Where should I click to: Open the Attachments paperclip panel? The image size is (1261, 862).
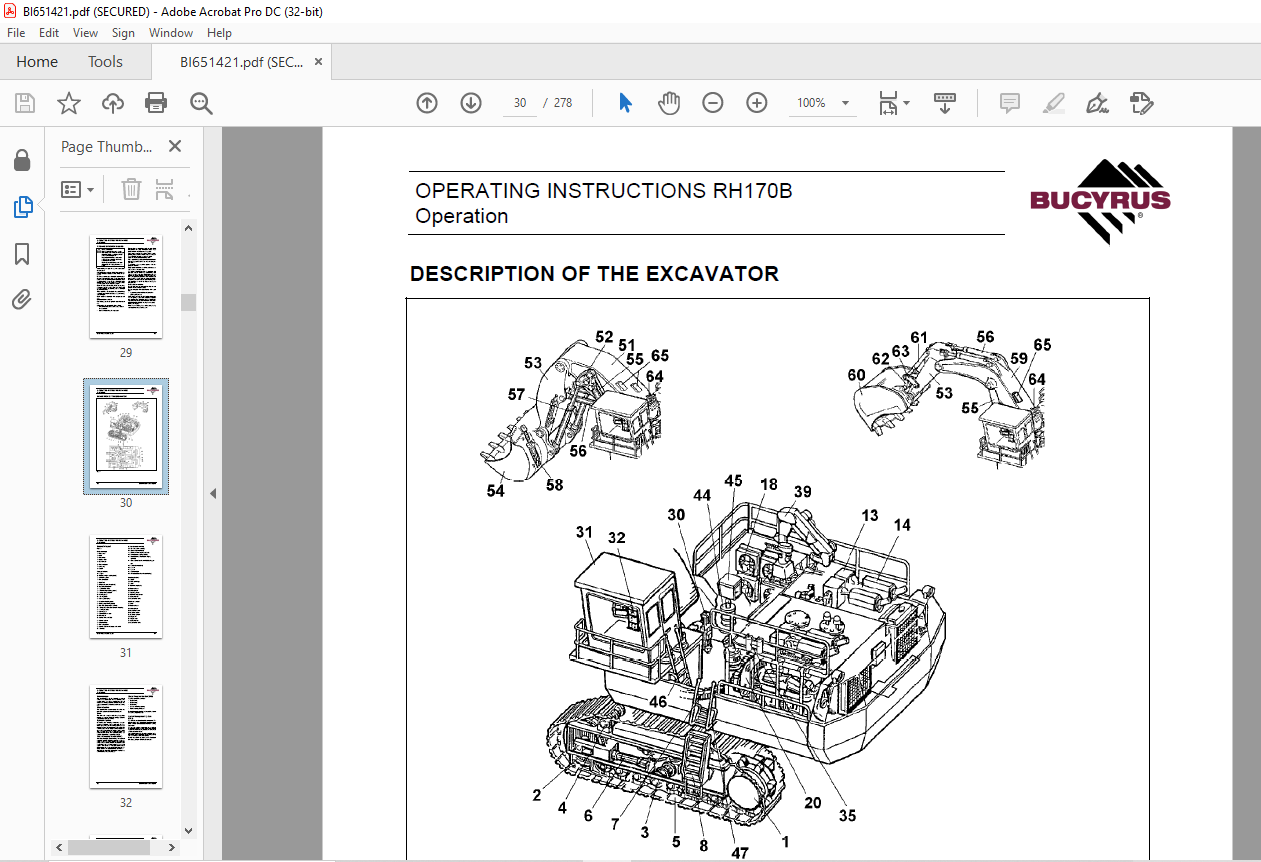pos(22,299)
